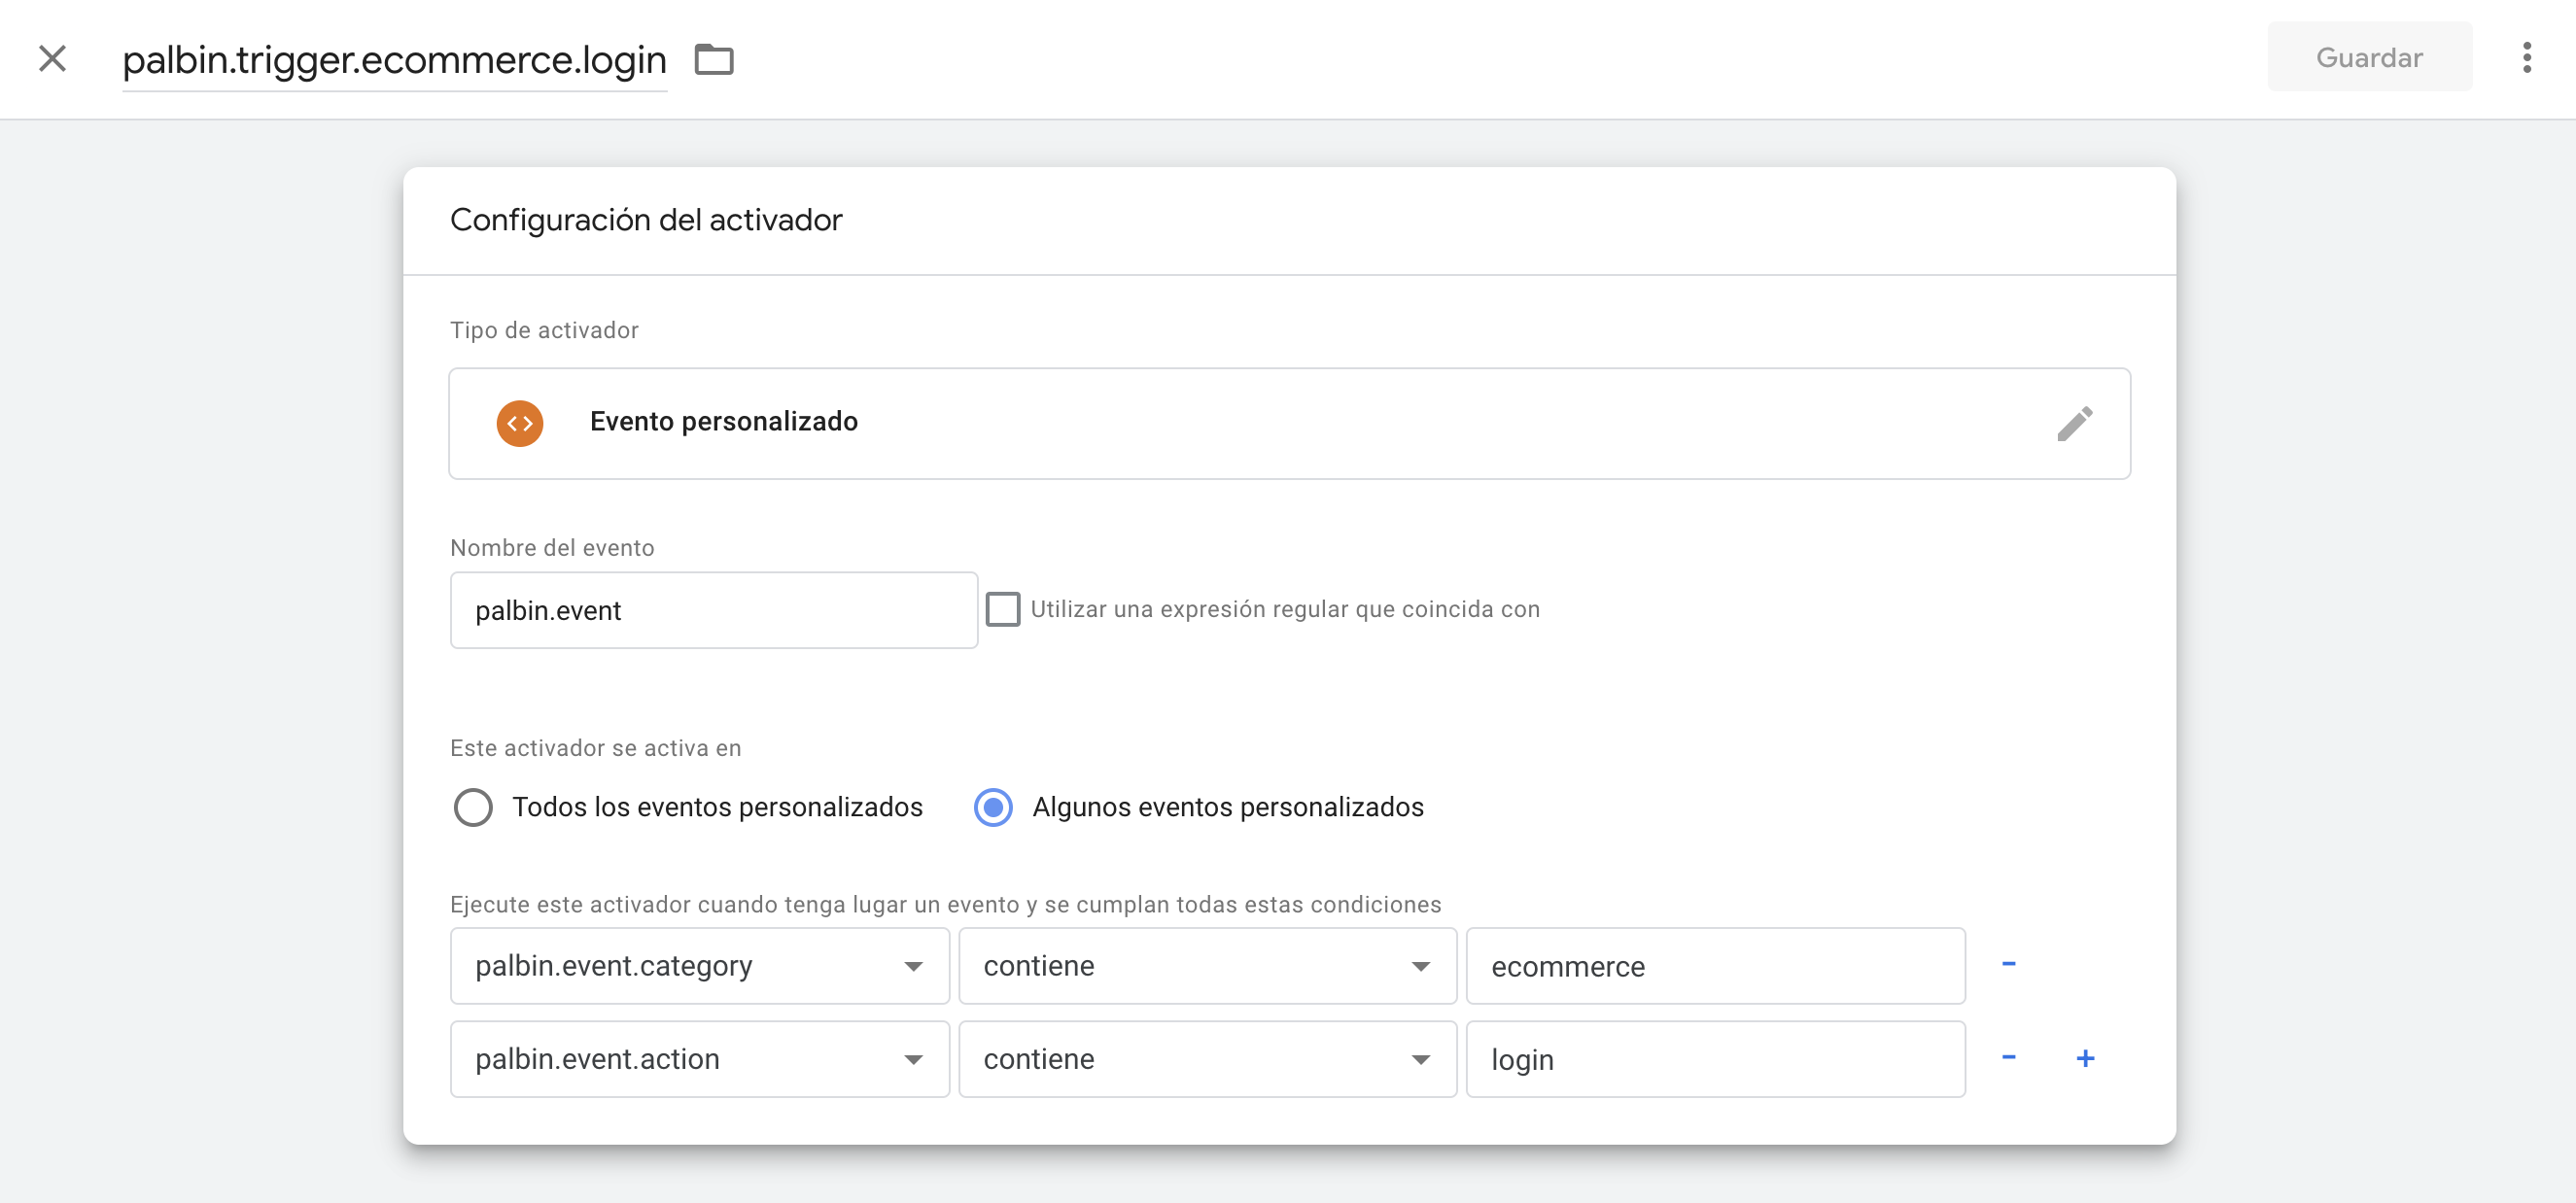Add a new condition with plus icon

click(x=2085, y=1058)
